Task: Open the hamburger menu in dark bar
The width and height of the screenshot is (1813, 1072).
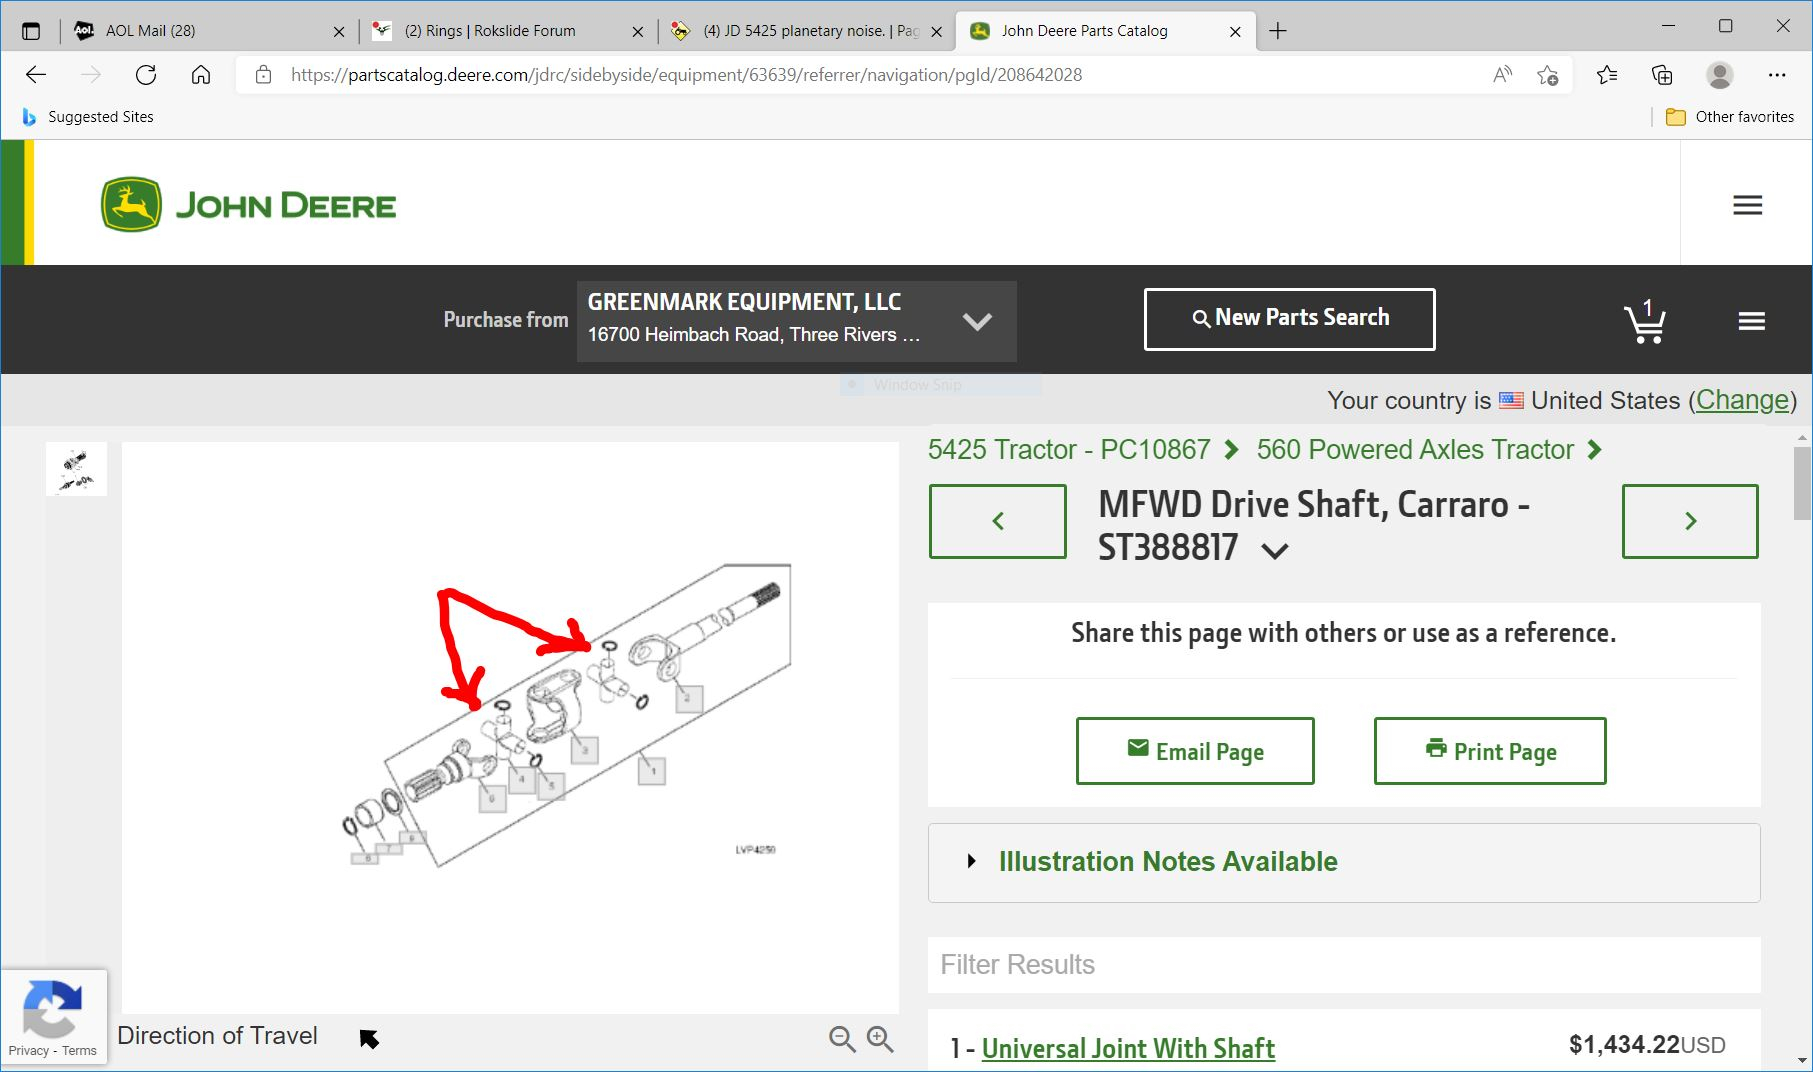Action: pos(1751,321)
